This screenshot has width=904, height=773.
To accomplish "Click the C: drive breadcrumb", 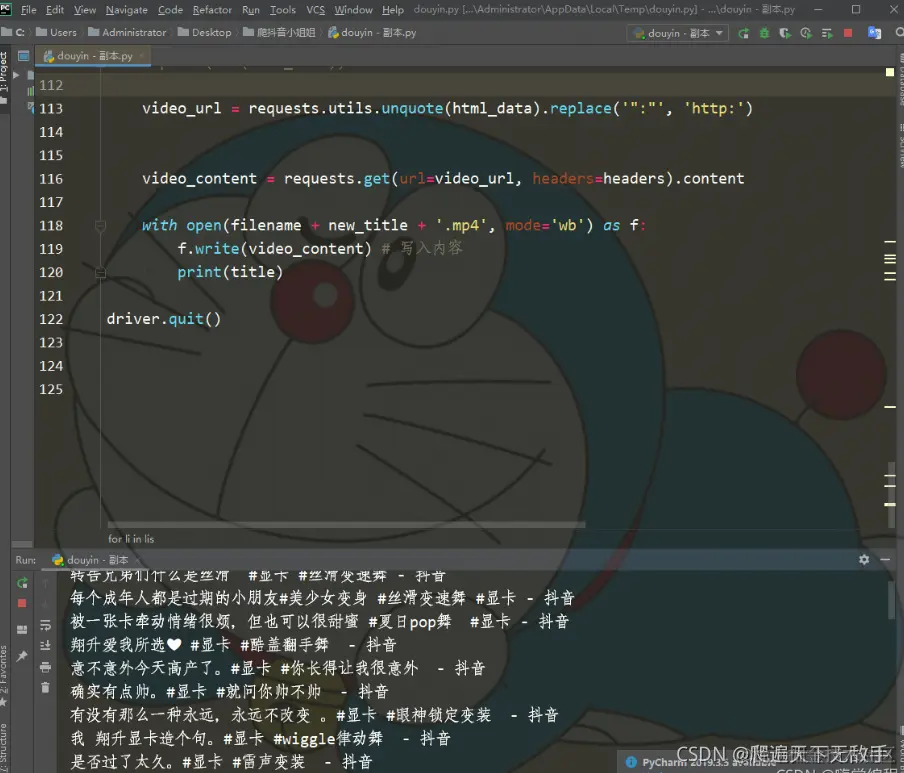I will 14,32.
